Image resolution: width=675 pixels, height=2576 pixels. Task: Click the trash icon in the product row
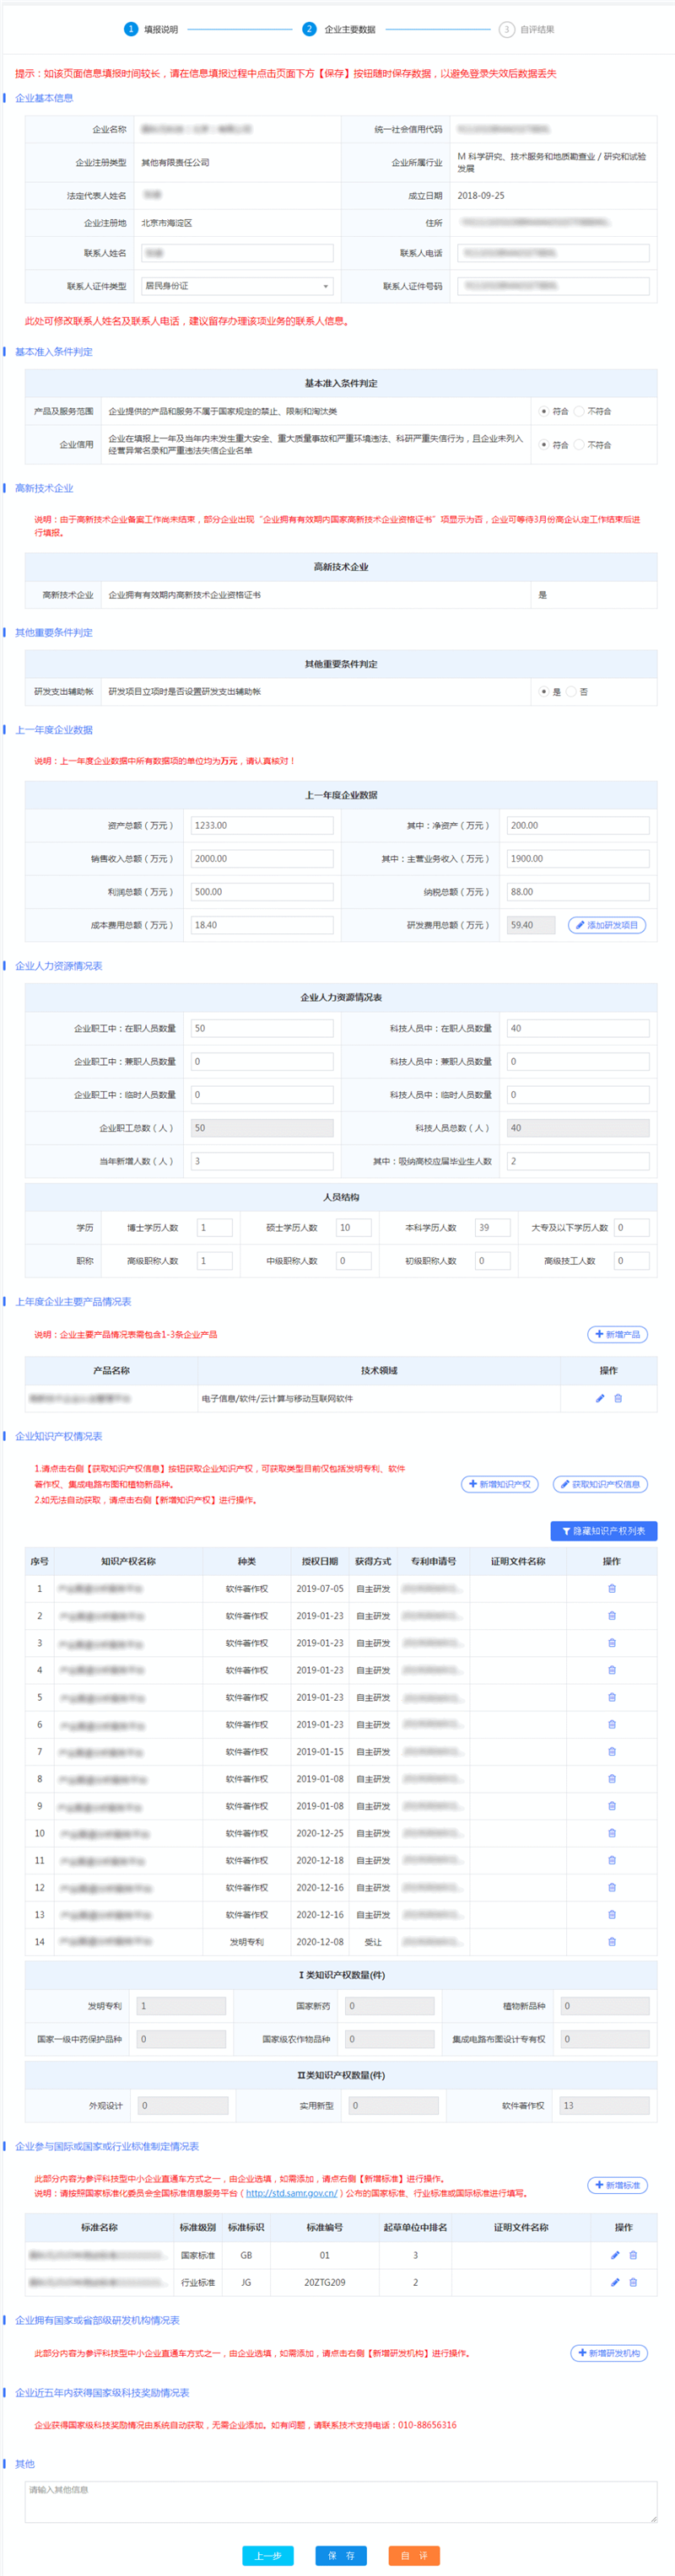point(618,1398)
